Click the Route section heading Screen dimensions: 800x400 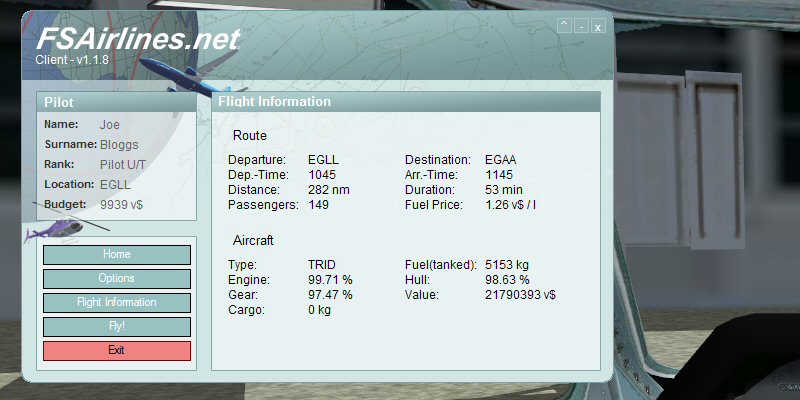pyautogui.click(x=249, y=136)
